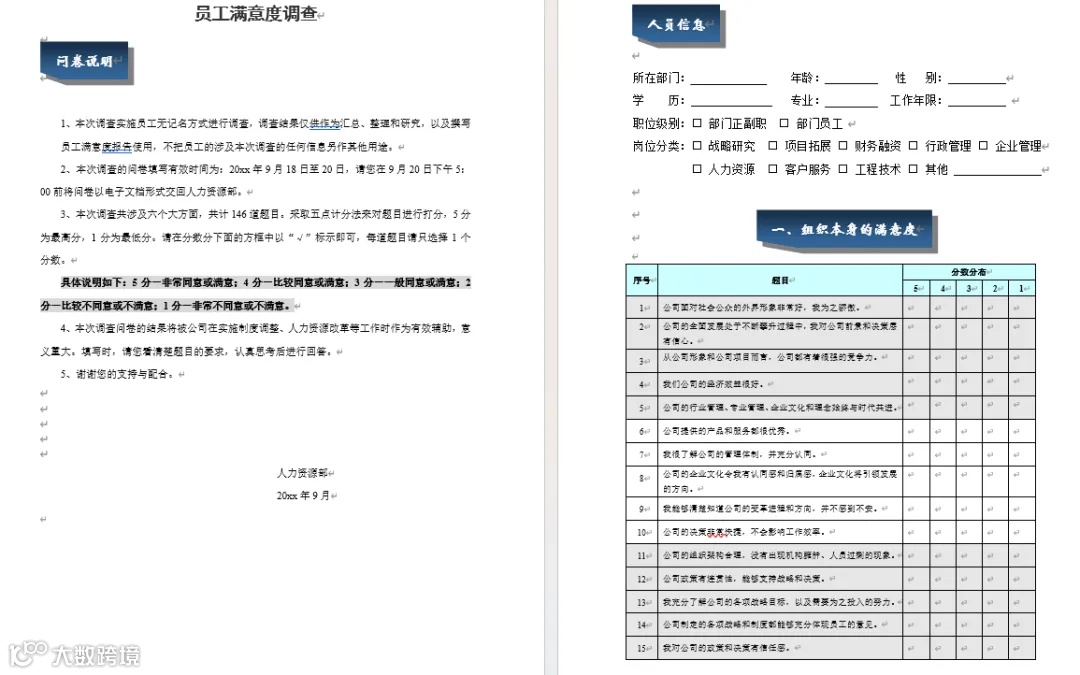Click question 15 text 我对公司的政策和决策有信任感
The height and width of the screenshot is (675, 1080).
[726, 647]
